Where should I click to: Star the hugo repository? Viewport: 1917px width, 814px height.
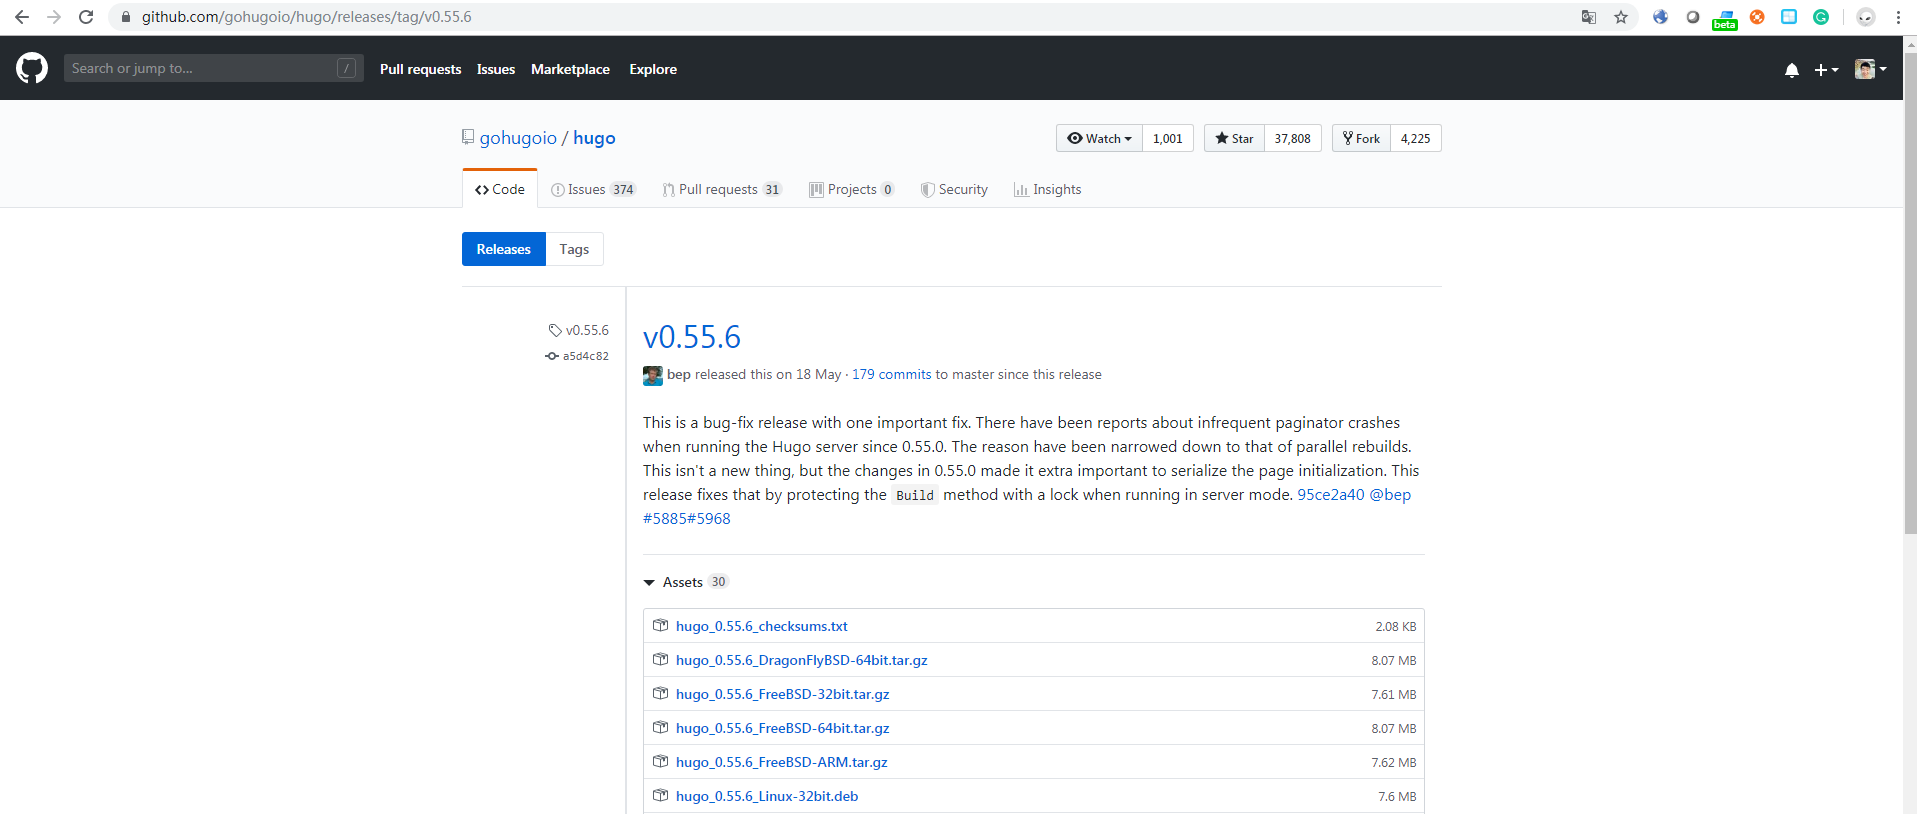click(1234, 138)
